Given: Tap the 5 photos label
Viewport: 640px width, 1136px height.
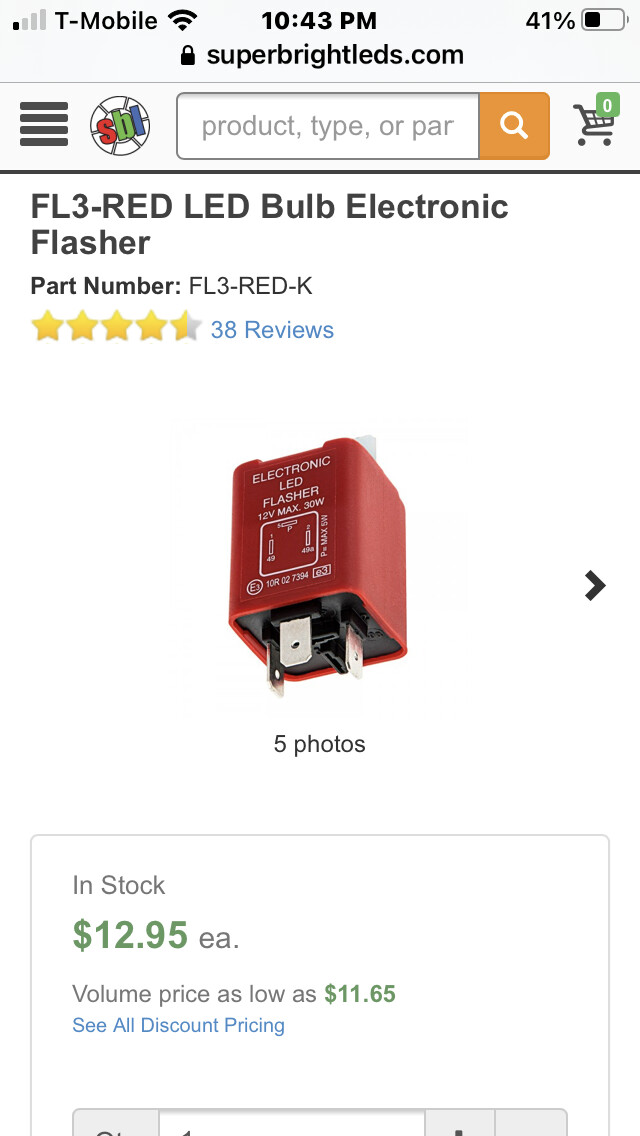Looking at the screenshot, I should tap(319, 744).
